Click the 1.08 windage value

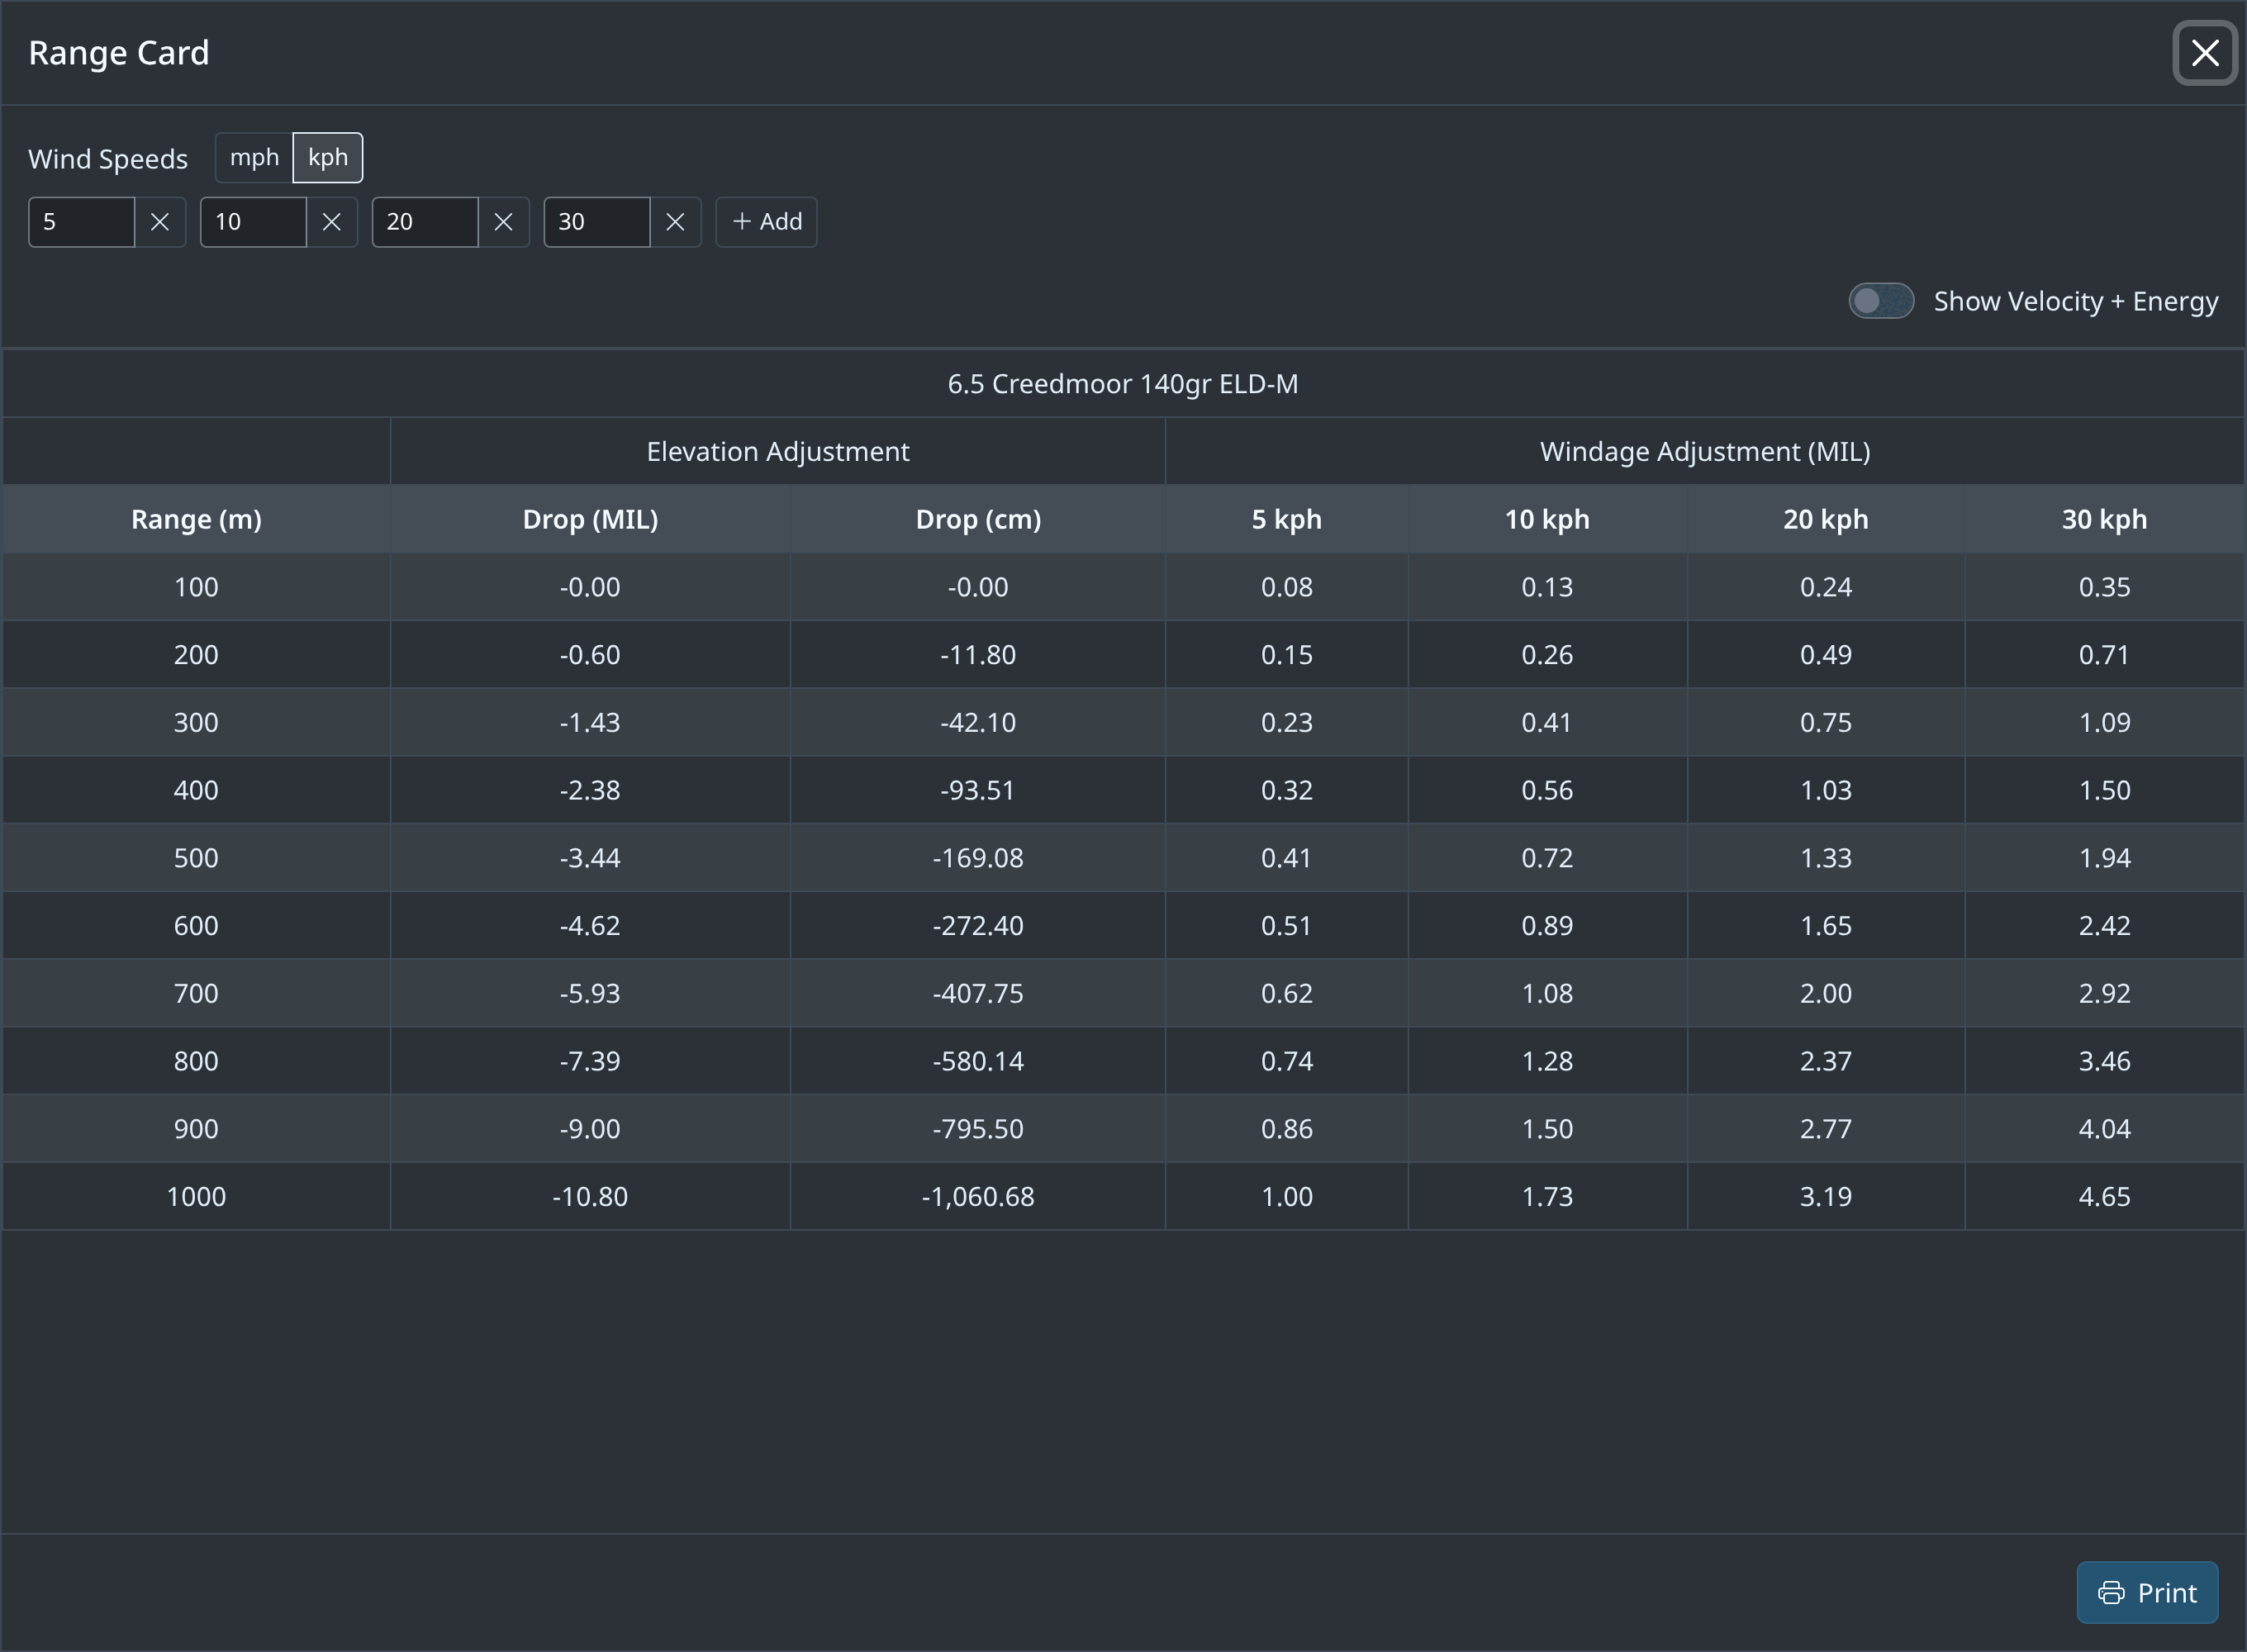(1547, 993)
